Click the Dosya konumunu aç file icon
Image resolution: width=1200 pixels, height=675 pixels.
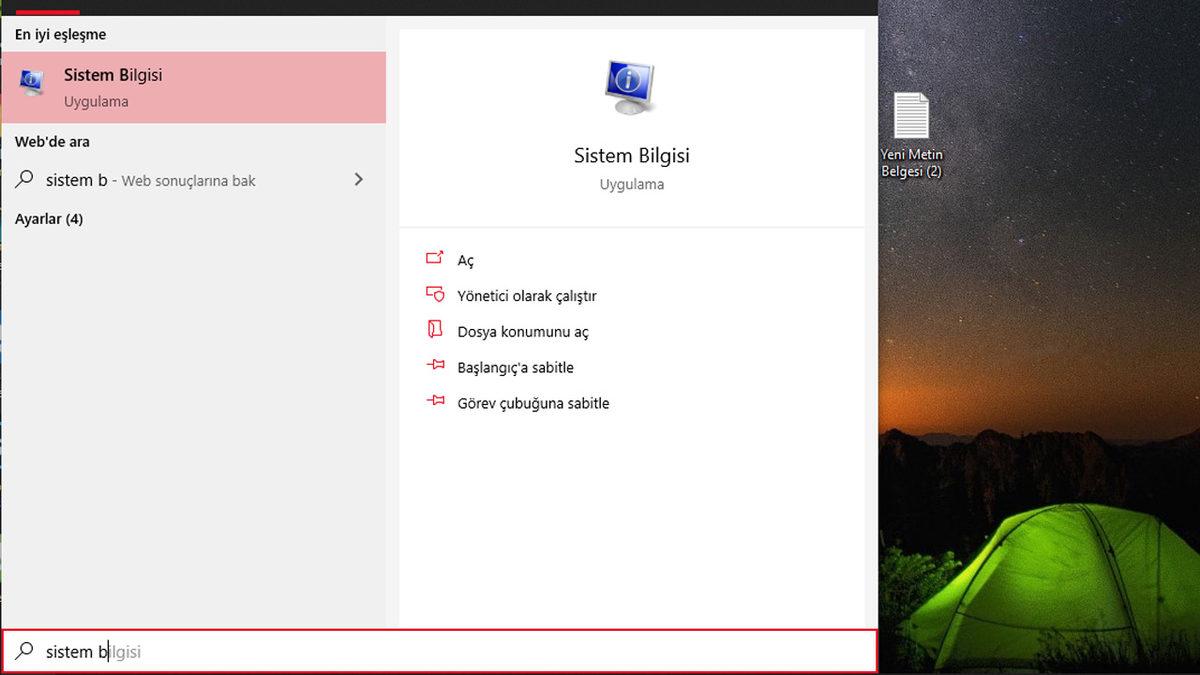(434, 330)
